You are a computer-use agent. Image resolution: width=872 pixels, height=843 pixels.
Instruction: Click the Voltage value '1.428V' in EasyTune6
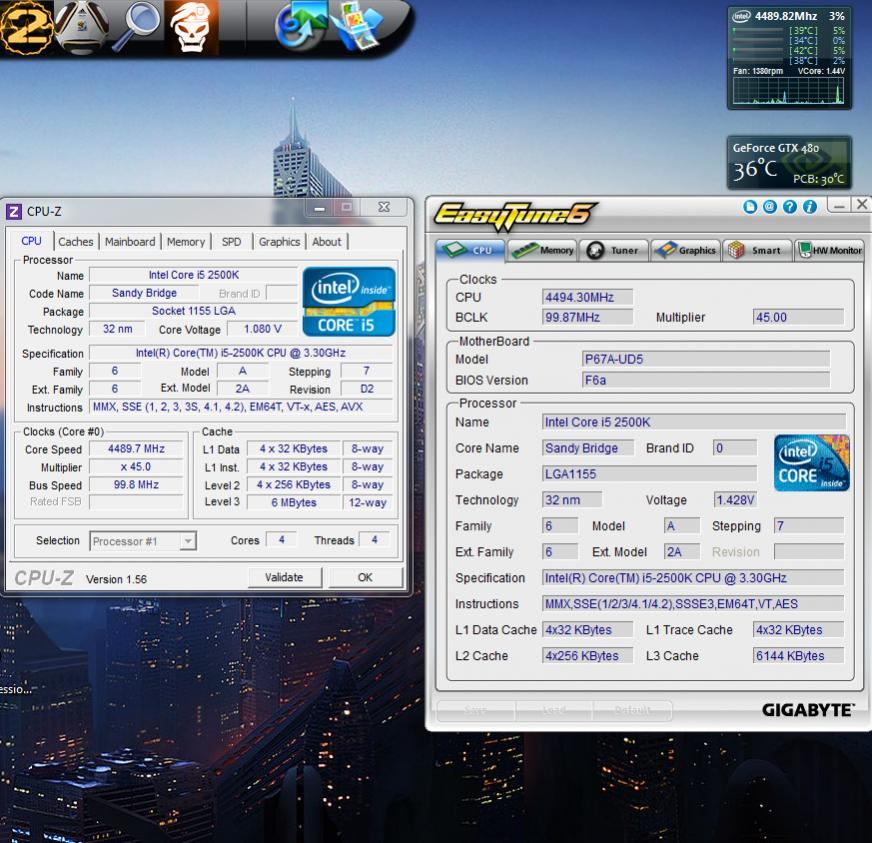pos(735,500)
